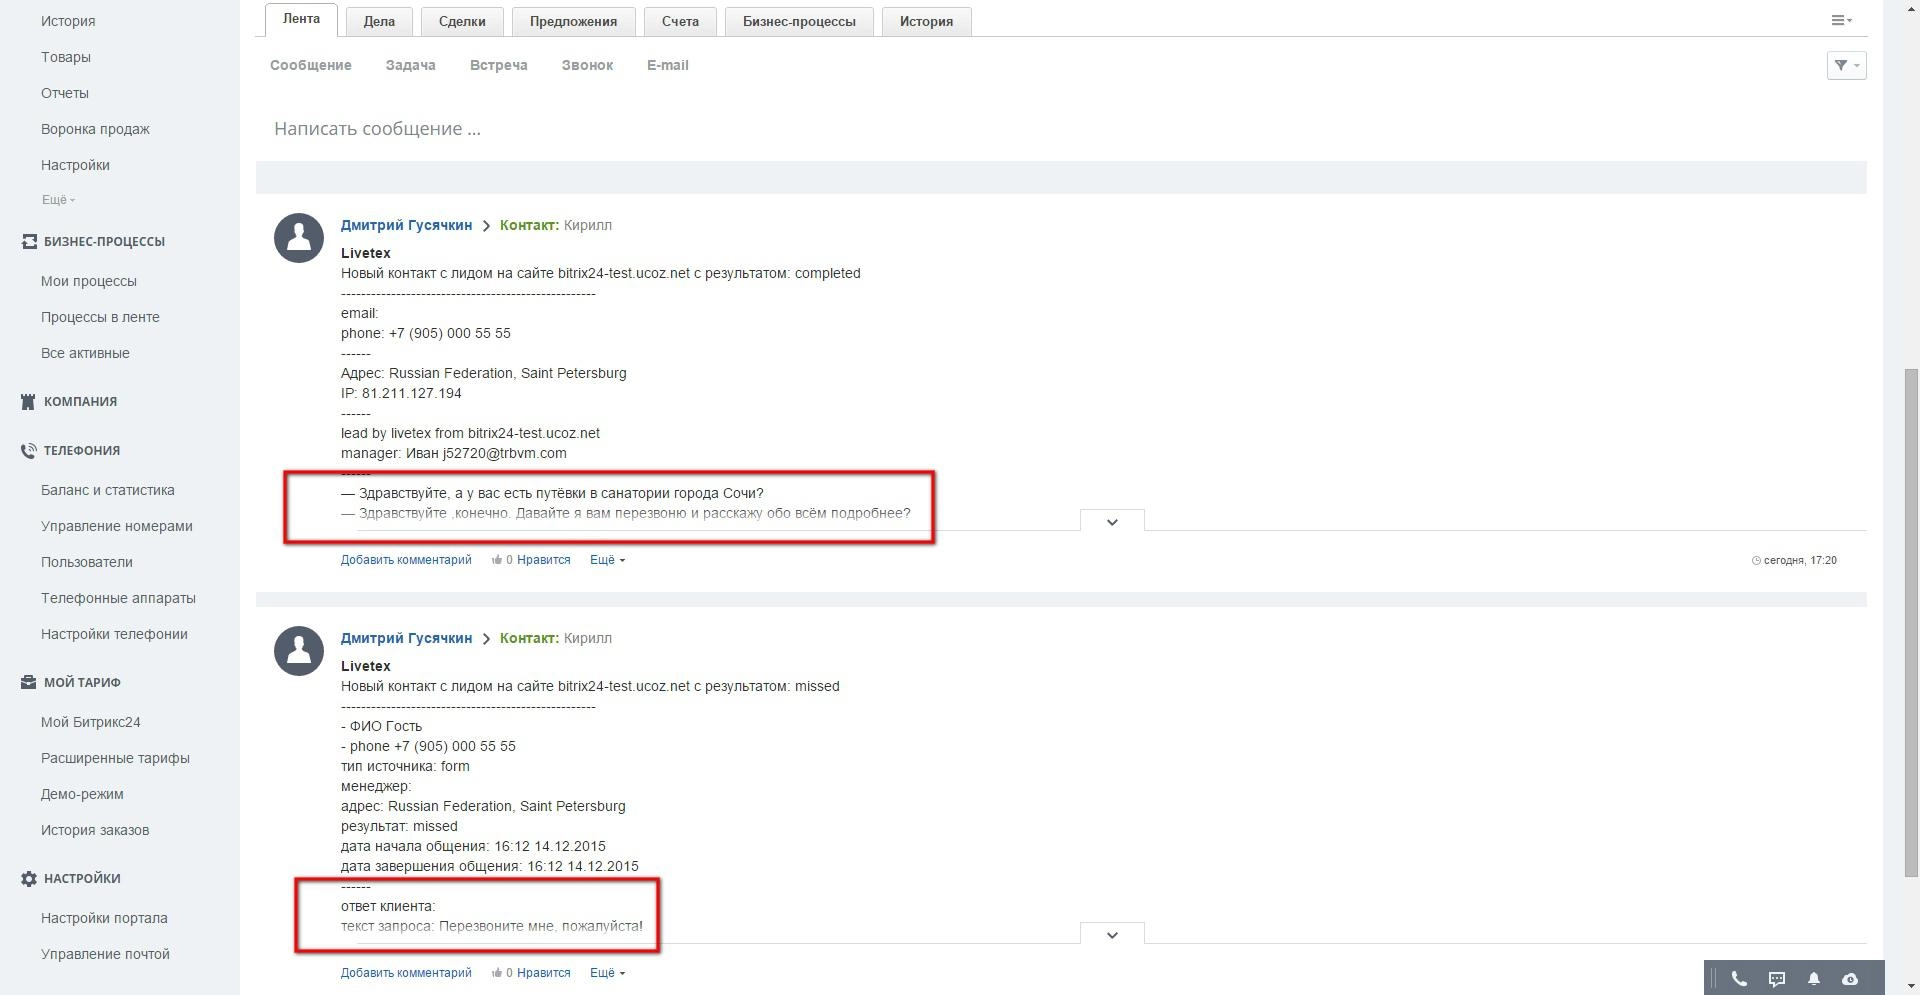1920x995 pixels.
Task: Open the Ещё dropdown under first post
Action: (606, 560)
